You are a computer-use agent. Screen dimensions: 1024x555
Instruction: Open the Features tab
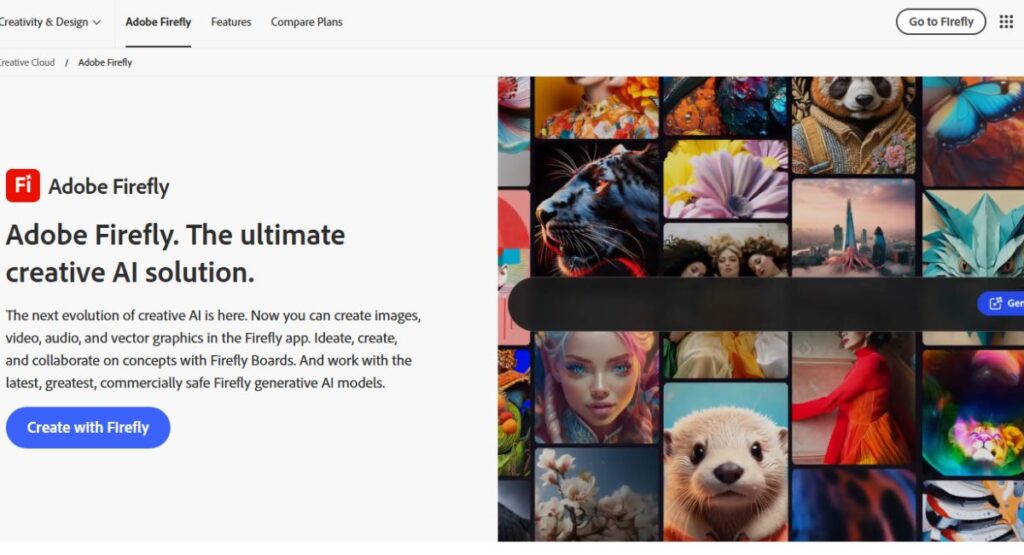coord(231,22)
